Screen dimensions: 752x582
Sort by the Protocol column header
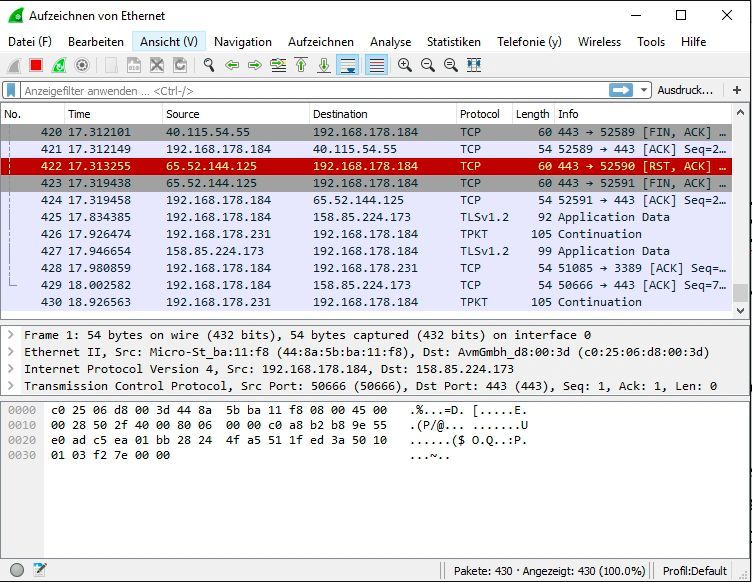point(484,114)
